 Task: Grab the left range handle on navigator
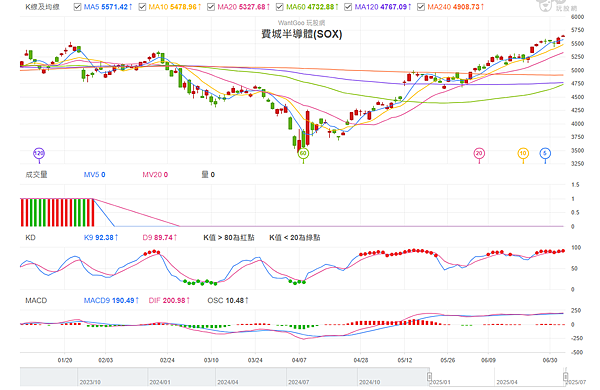coord(430,377)
